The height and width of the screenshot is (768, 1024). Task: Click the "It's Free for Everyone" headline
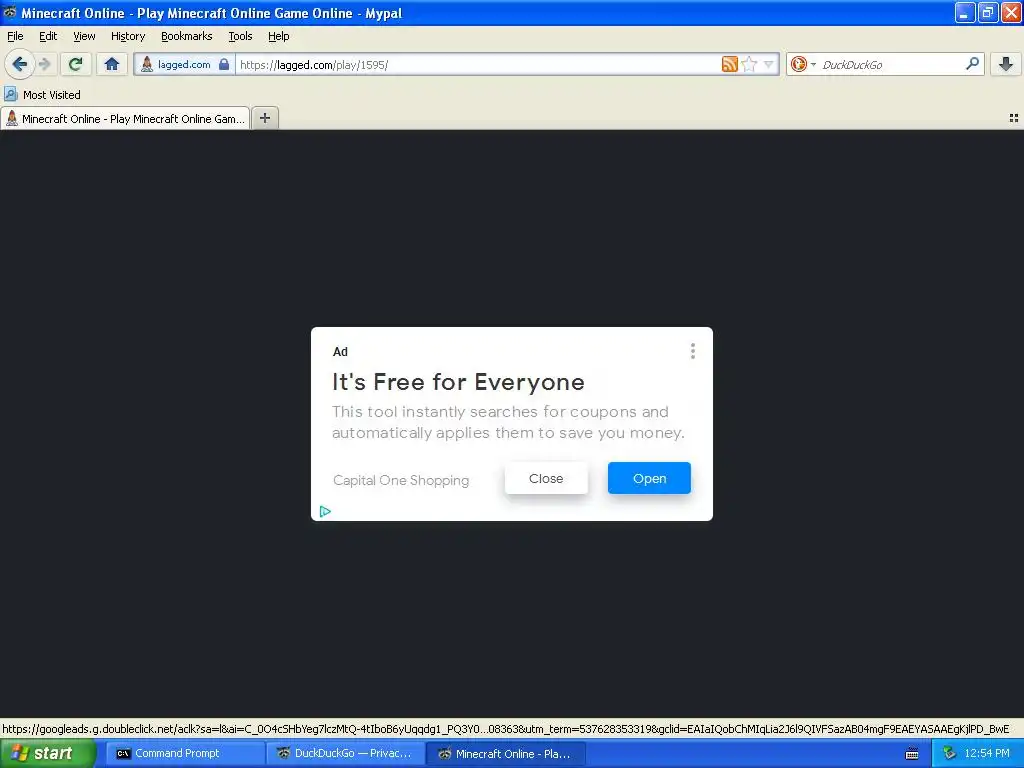click(x=458, y=382)
